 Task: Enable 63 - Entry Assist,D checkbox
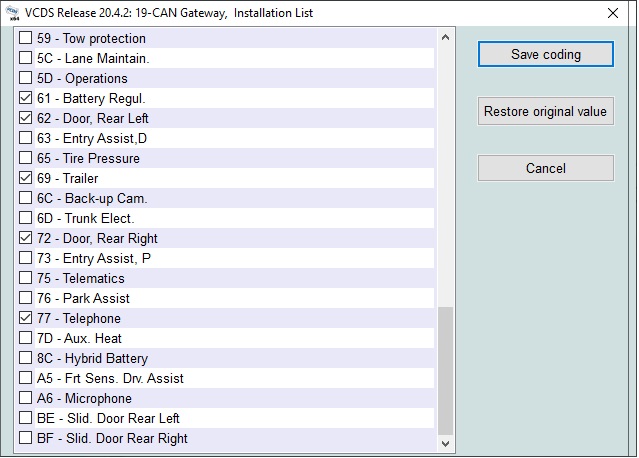coord(25,138)
